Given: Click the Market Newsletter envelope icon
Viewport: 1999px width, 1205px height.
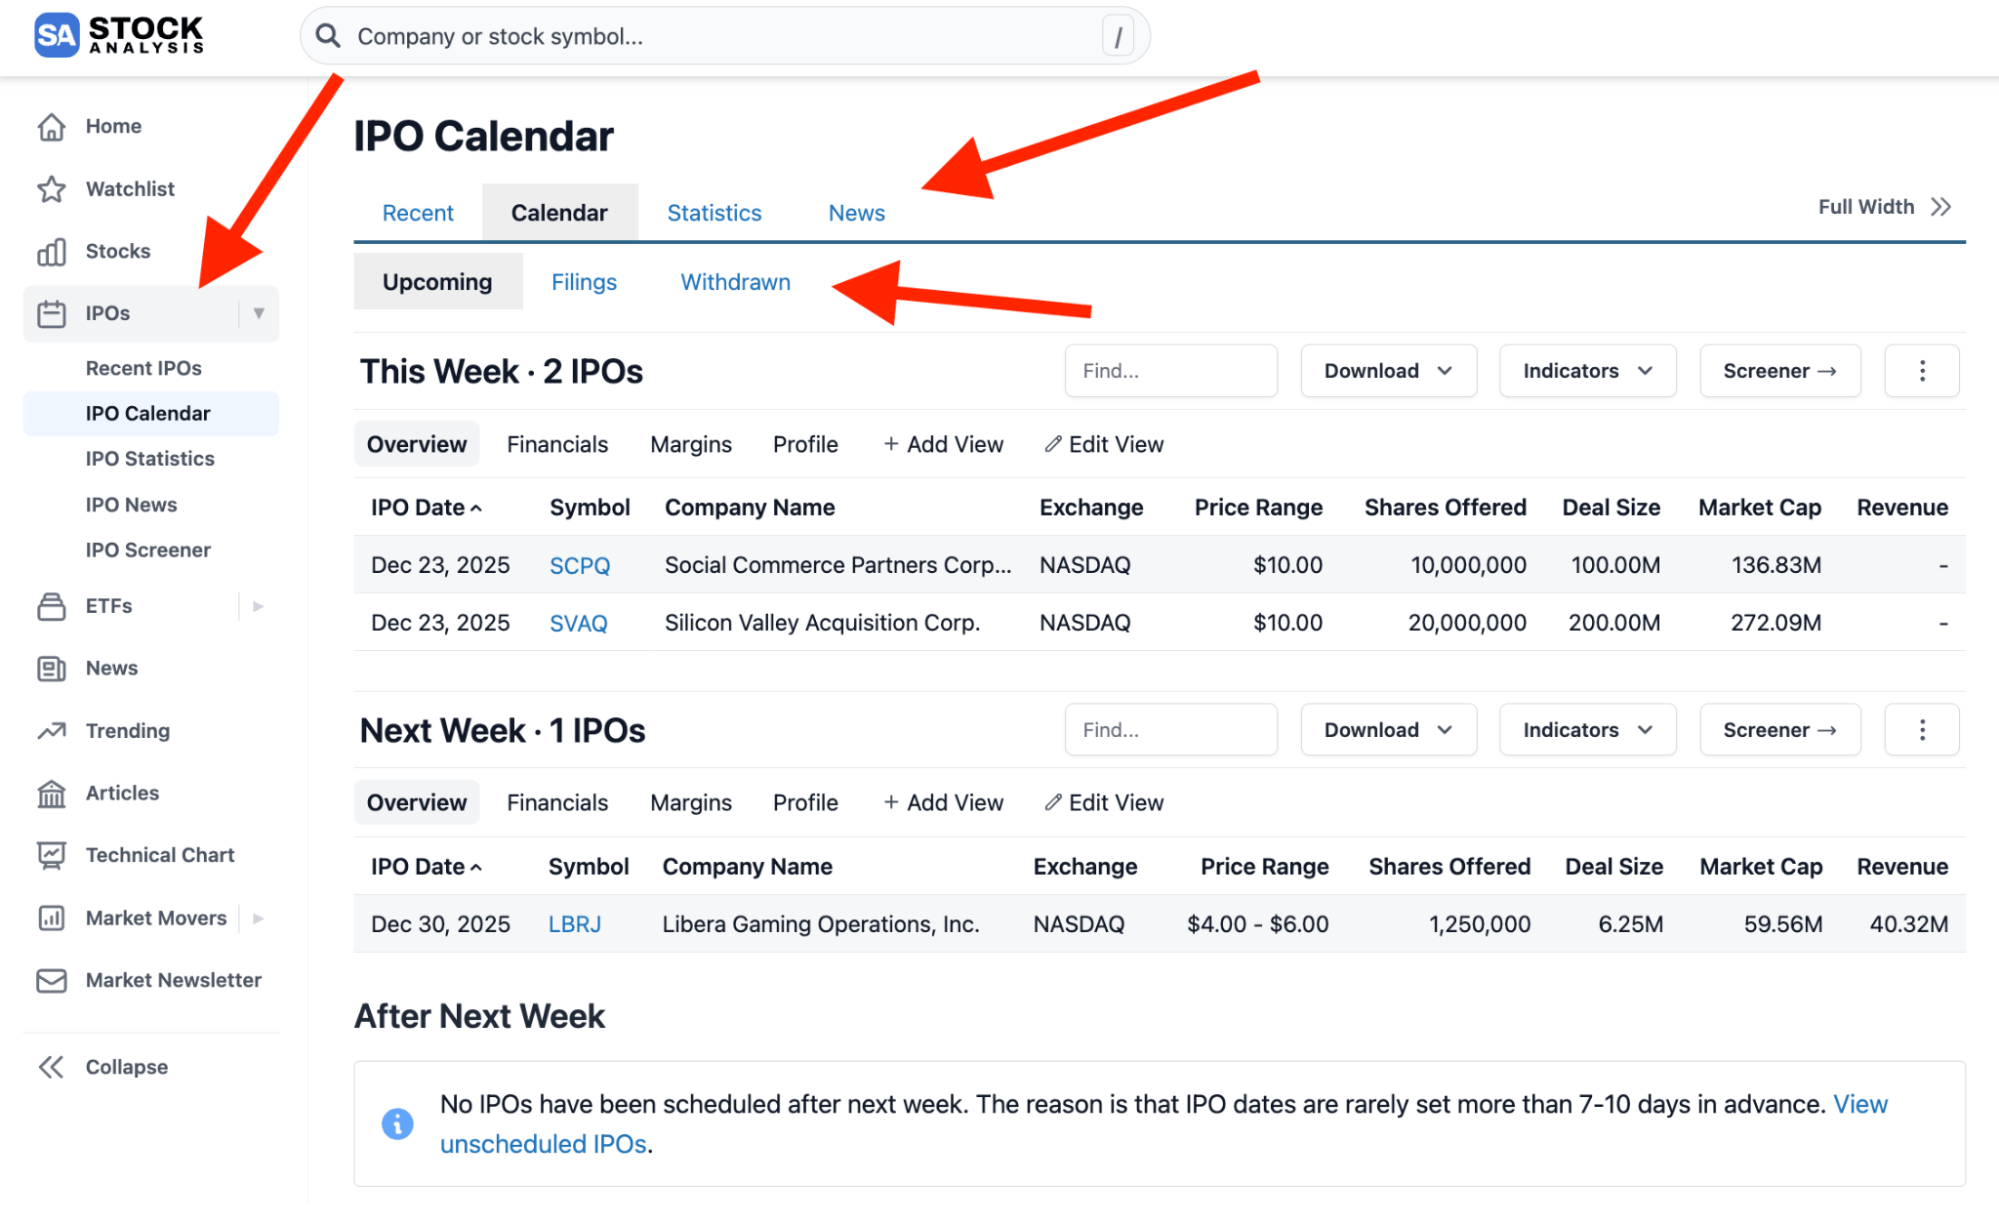Looking at the screenshot, I should point(51,980).
